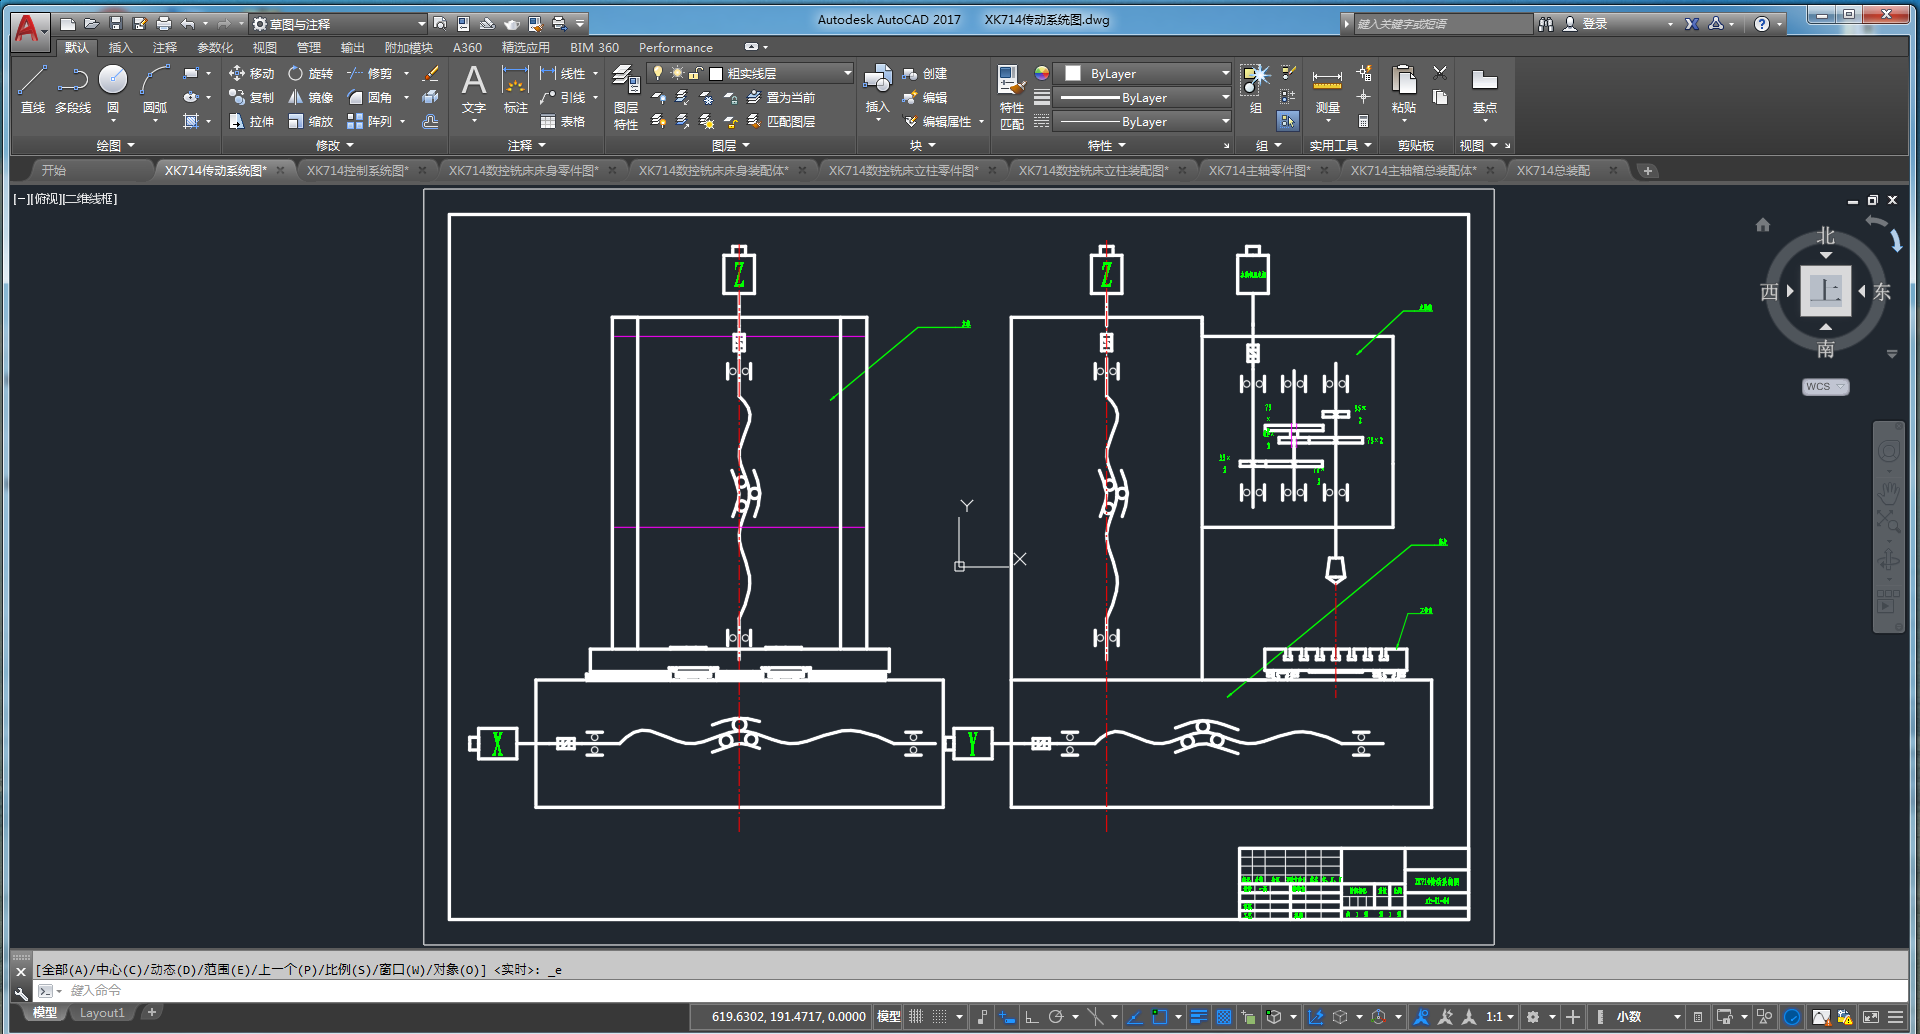This screenshot has height=1034, width=1920.
Task: Activate the Stretch (拉伸) tool
Action: pyautogui.click(x=251, y=122)
